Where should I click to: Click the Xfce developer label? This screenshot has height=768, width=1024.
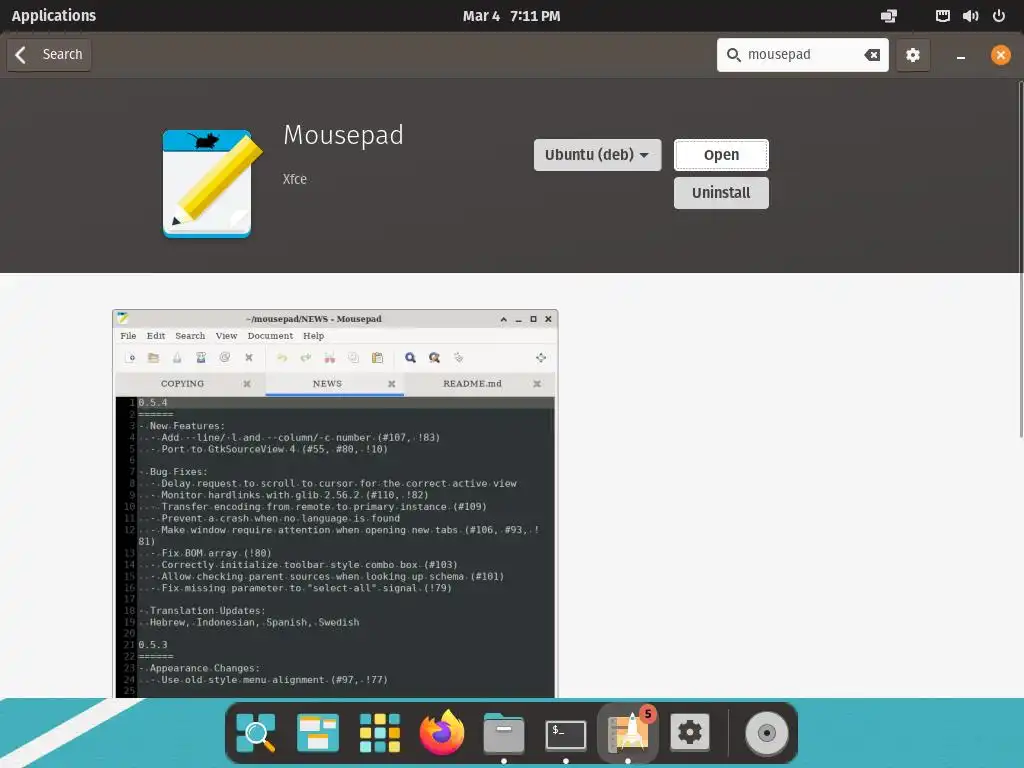(x=295, y=179)
